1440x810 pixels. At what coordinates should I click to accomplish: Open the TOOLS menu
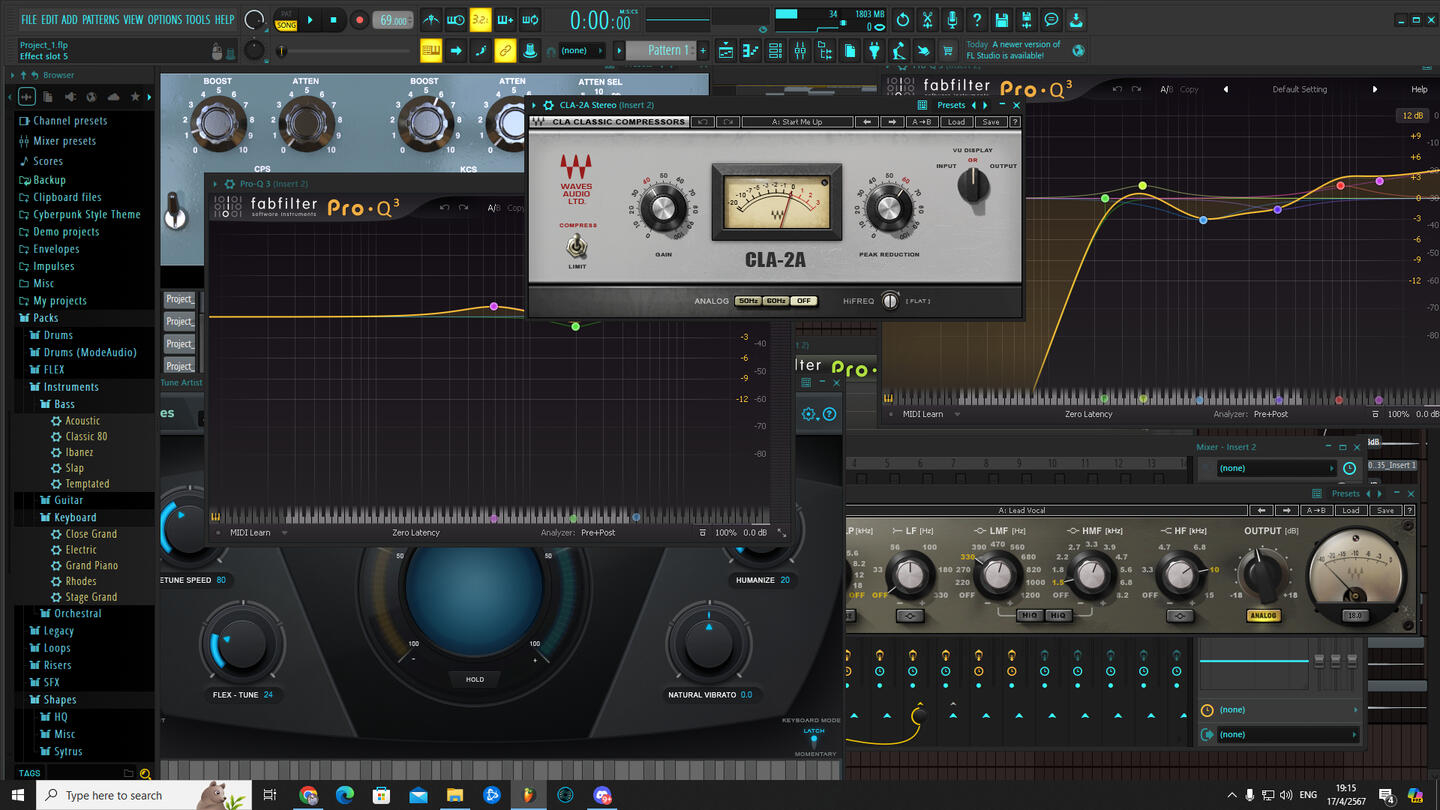click(198, 20)
